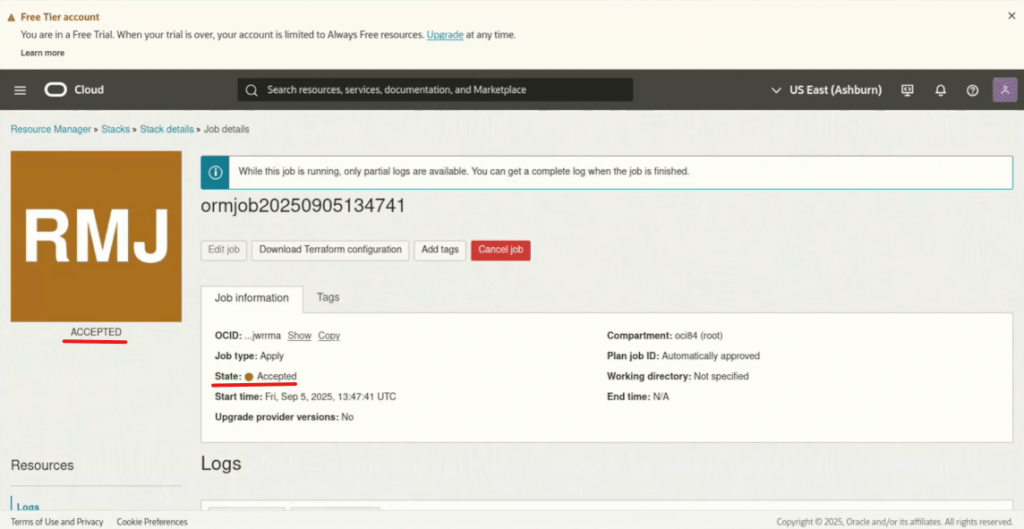Go to Stack details breadcrumb
Screen dimensions: 1024x529
tap(167, 129)
